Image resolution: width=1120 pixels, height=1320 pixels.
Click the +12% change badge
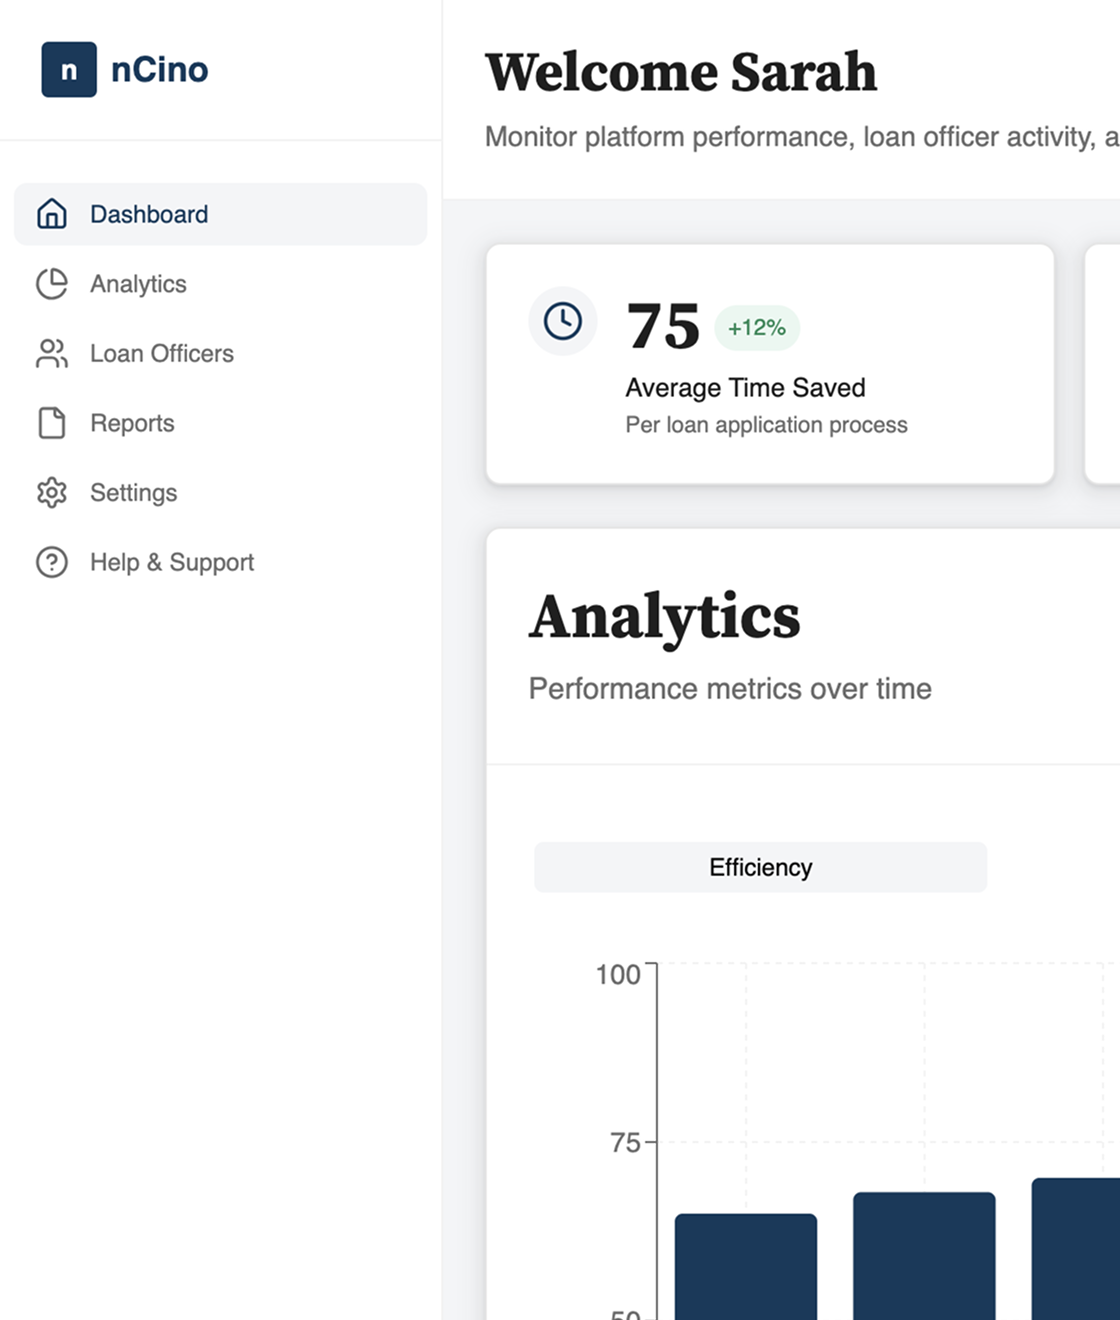pyautogui.click(x=757, y=328)
